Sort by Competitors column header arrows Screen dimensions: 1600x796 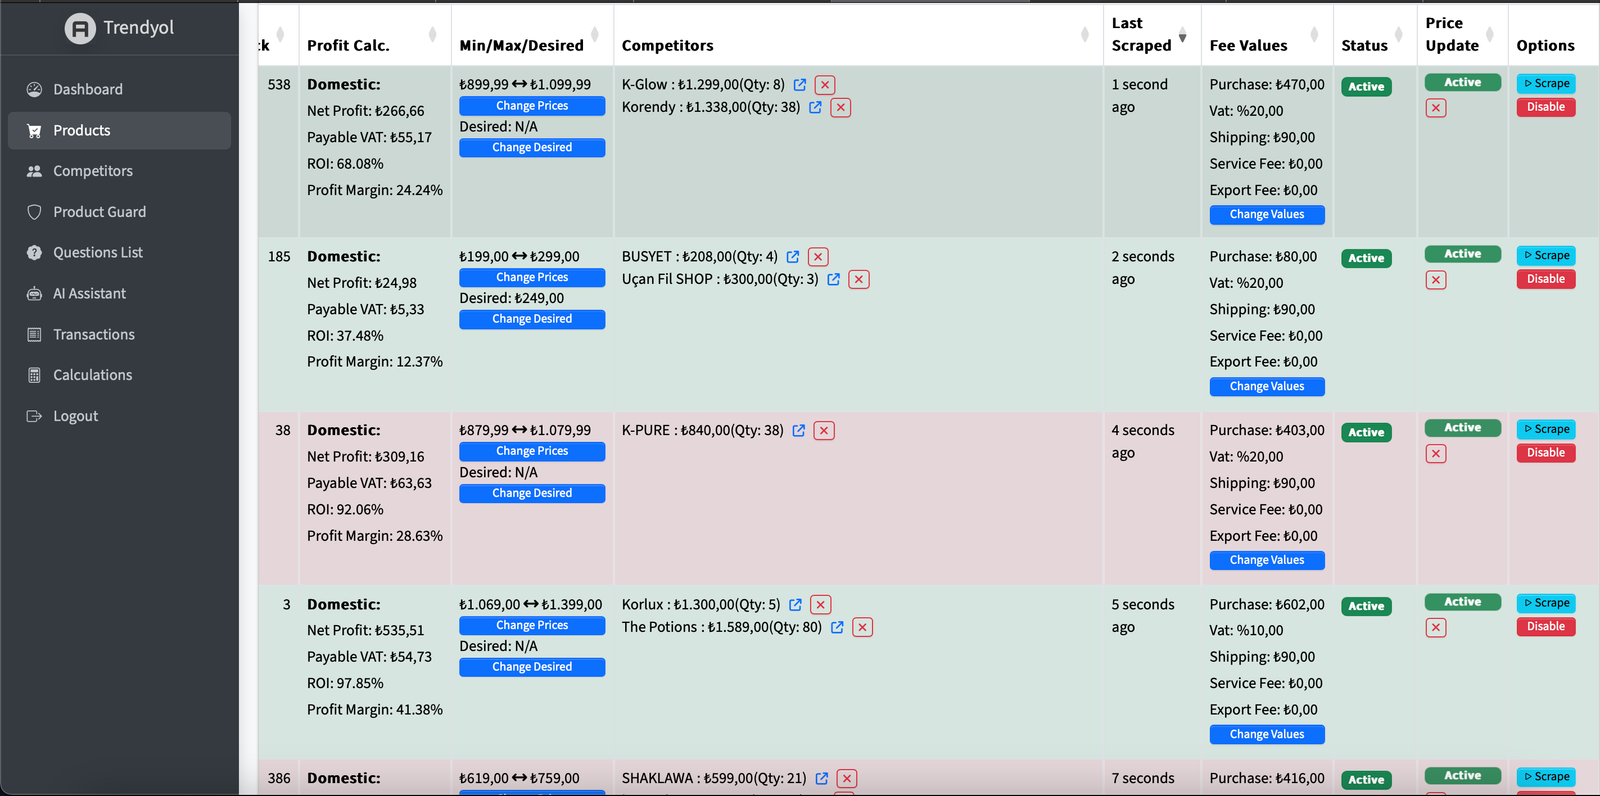[x=1085, y=35]
